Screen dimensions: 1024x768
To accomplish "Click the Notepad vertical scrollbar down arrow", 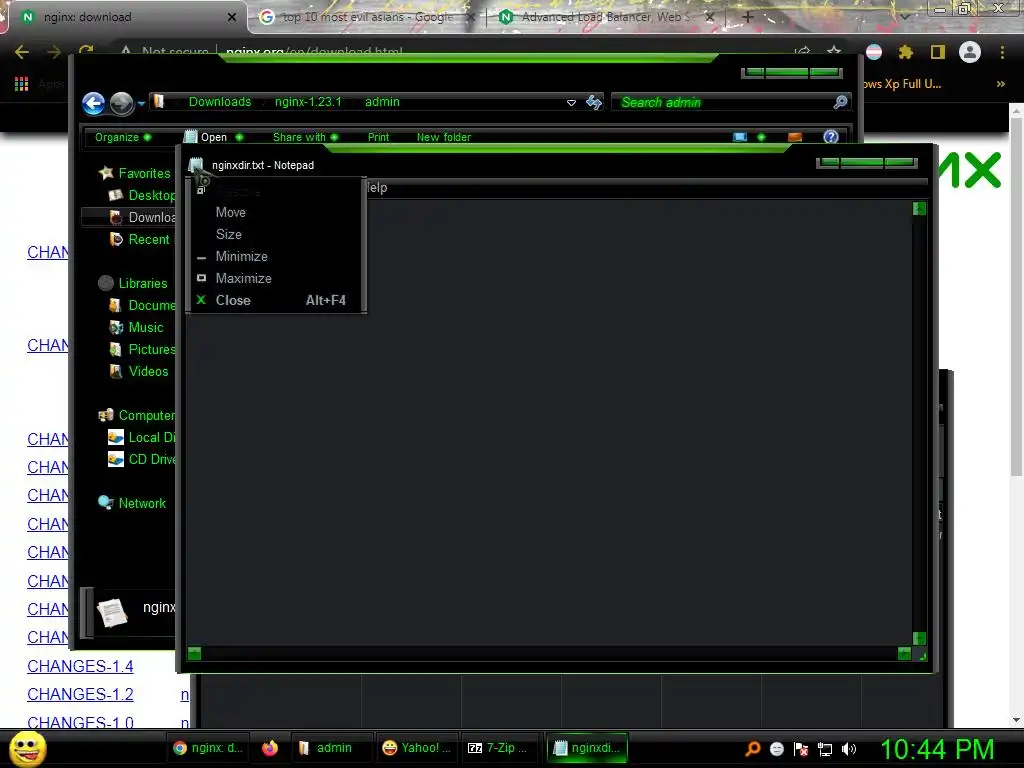I will [x=919, y=638].
